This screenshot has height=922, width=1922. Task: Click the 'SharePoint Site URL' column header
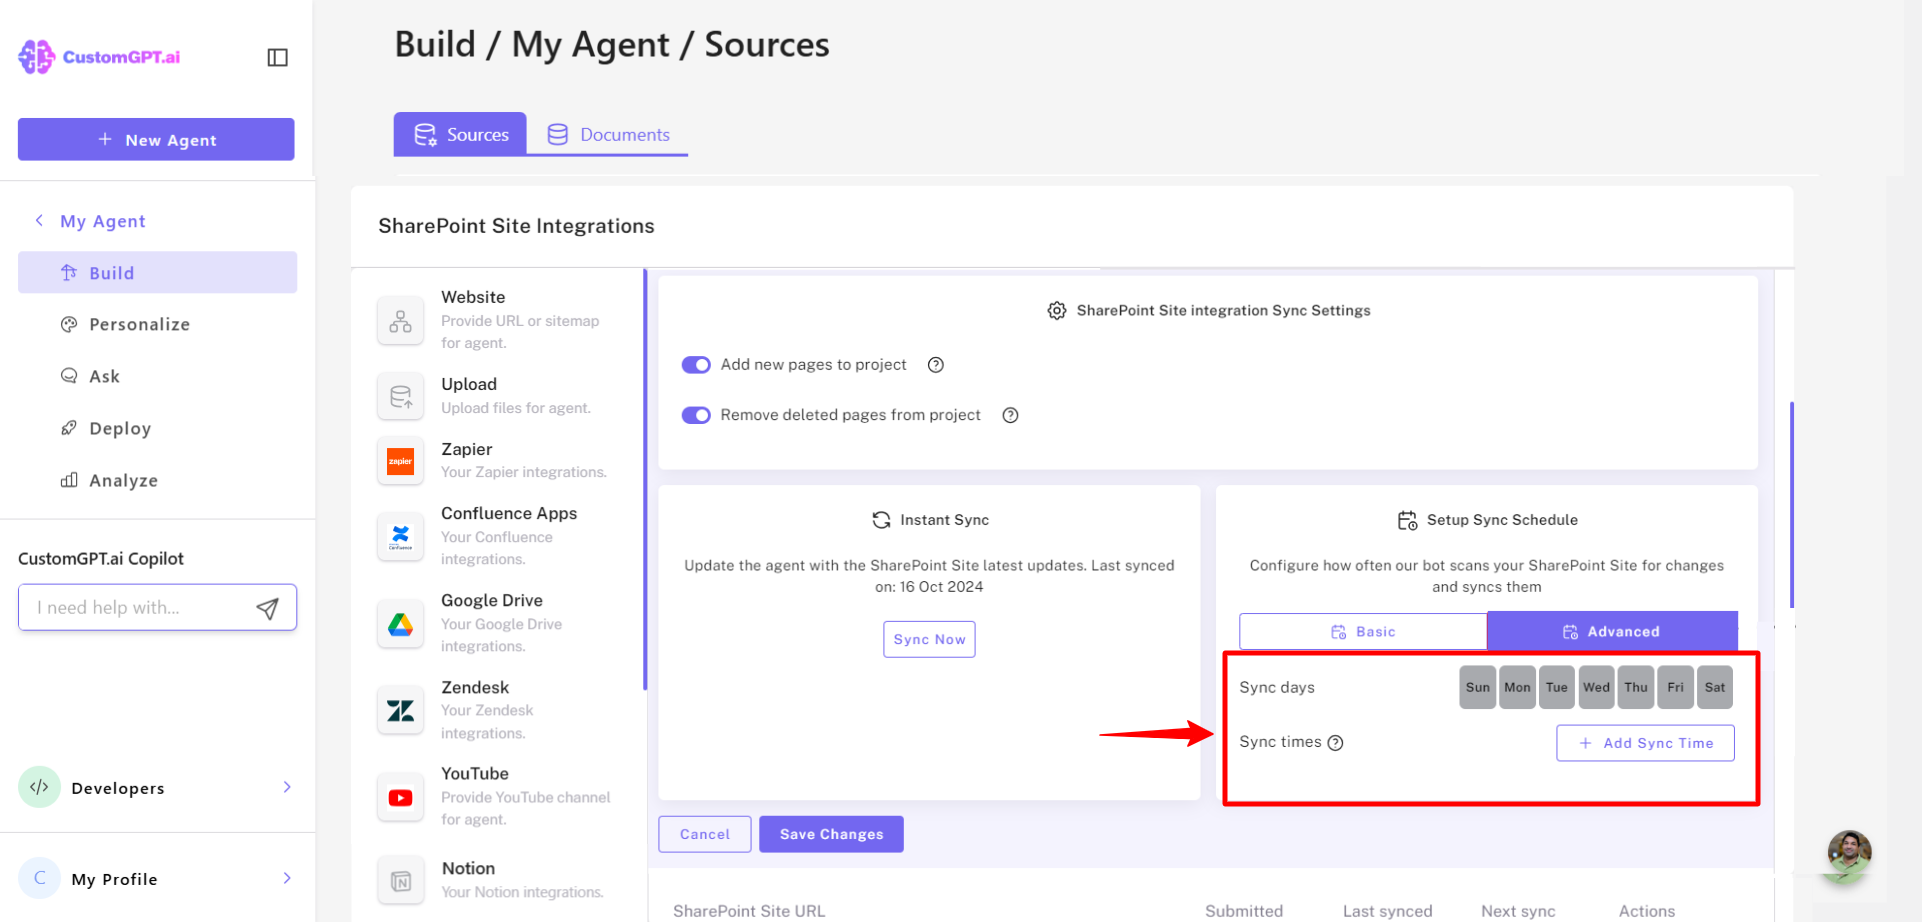point(749,911)
